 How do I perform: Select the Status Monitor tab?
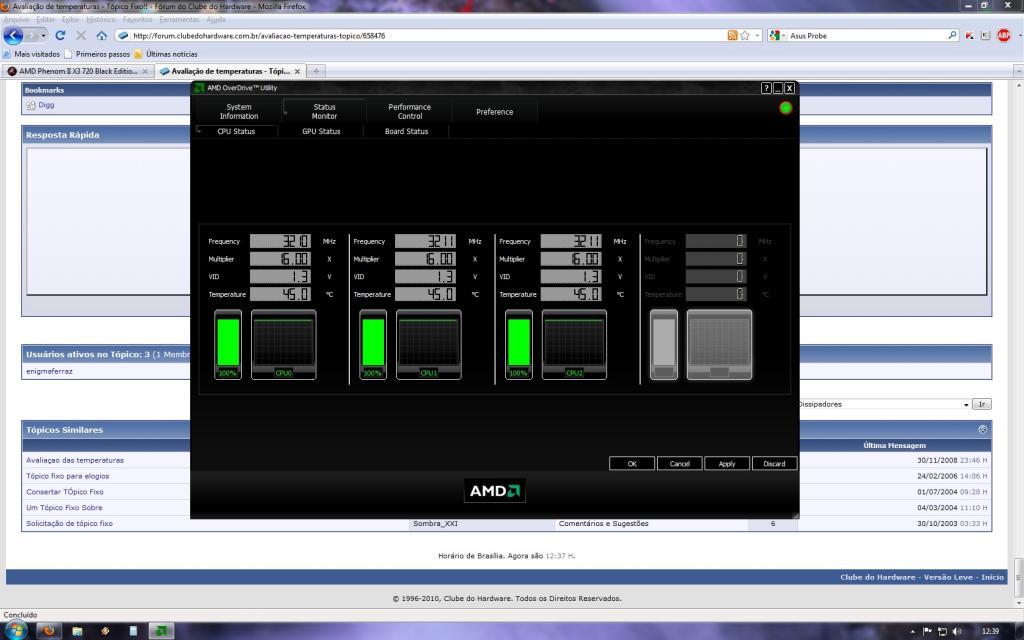point(324,112)
